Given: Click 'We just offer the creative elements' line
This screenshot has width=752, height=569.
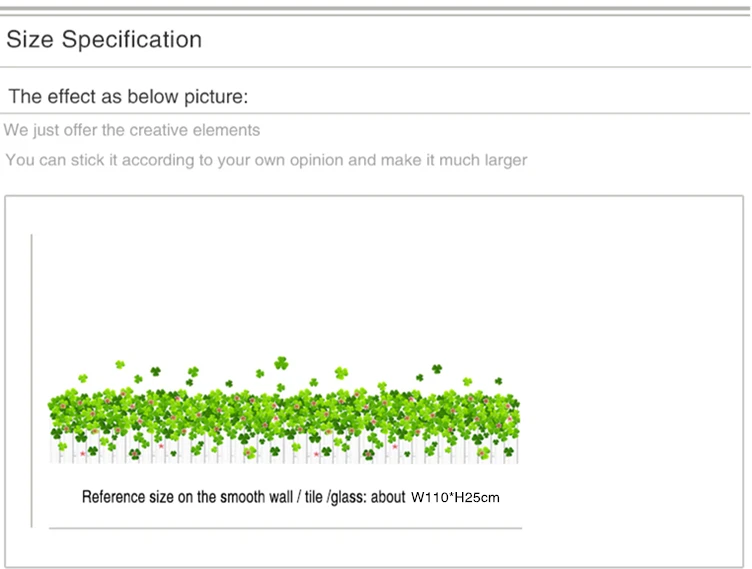Looking at the screenshot, I should click(x=132, y=130).
